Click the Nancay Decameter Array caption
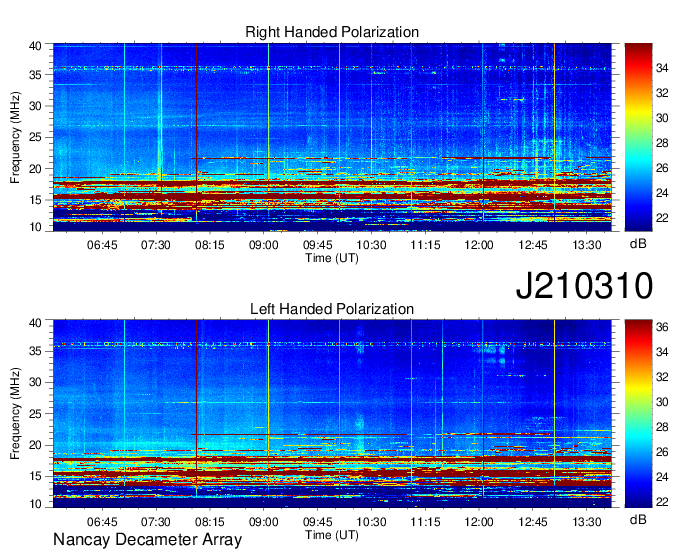The height and width of the screenshot is (552, 680). tap(147, 540)
